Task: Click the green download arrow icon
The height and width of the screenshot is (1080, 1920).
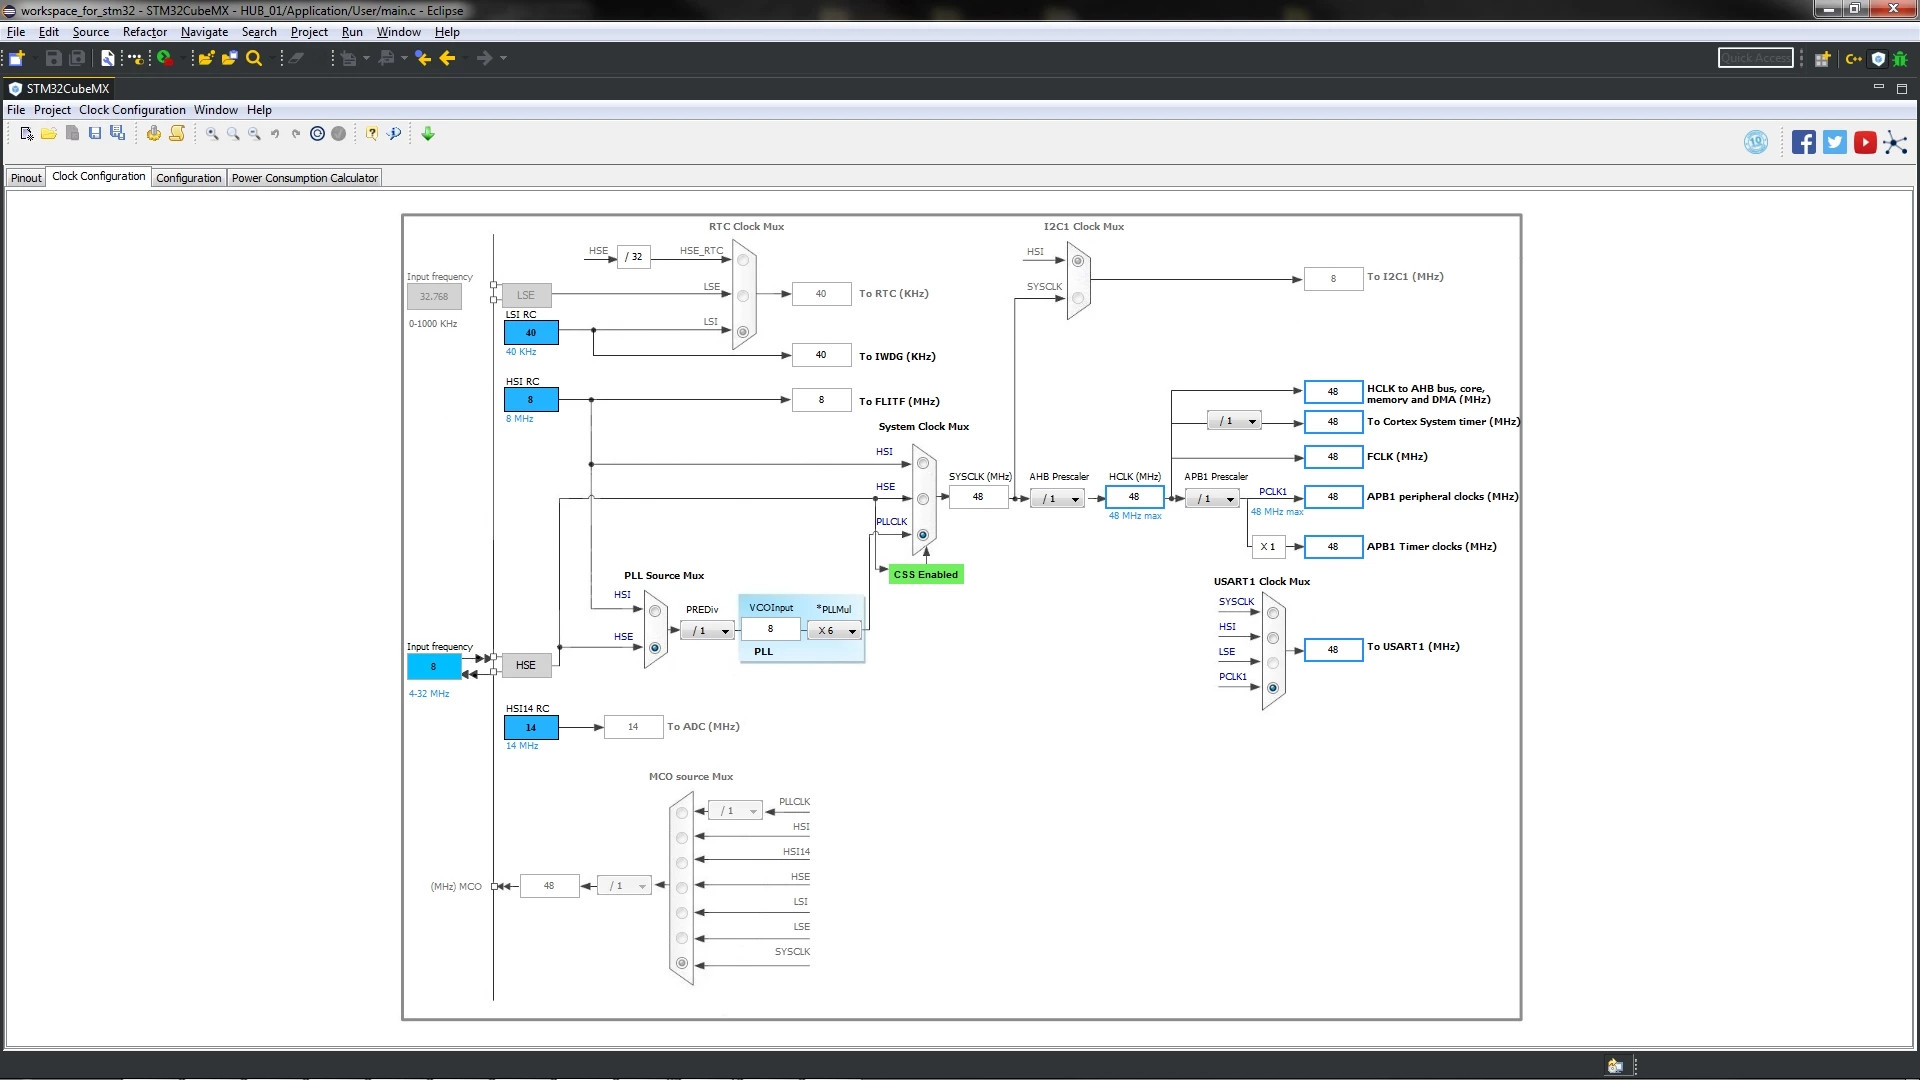Action: coord(428,134)
